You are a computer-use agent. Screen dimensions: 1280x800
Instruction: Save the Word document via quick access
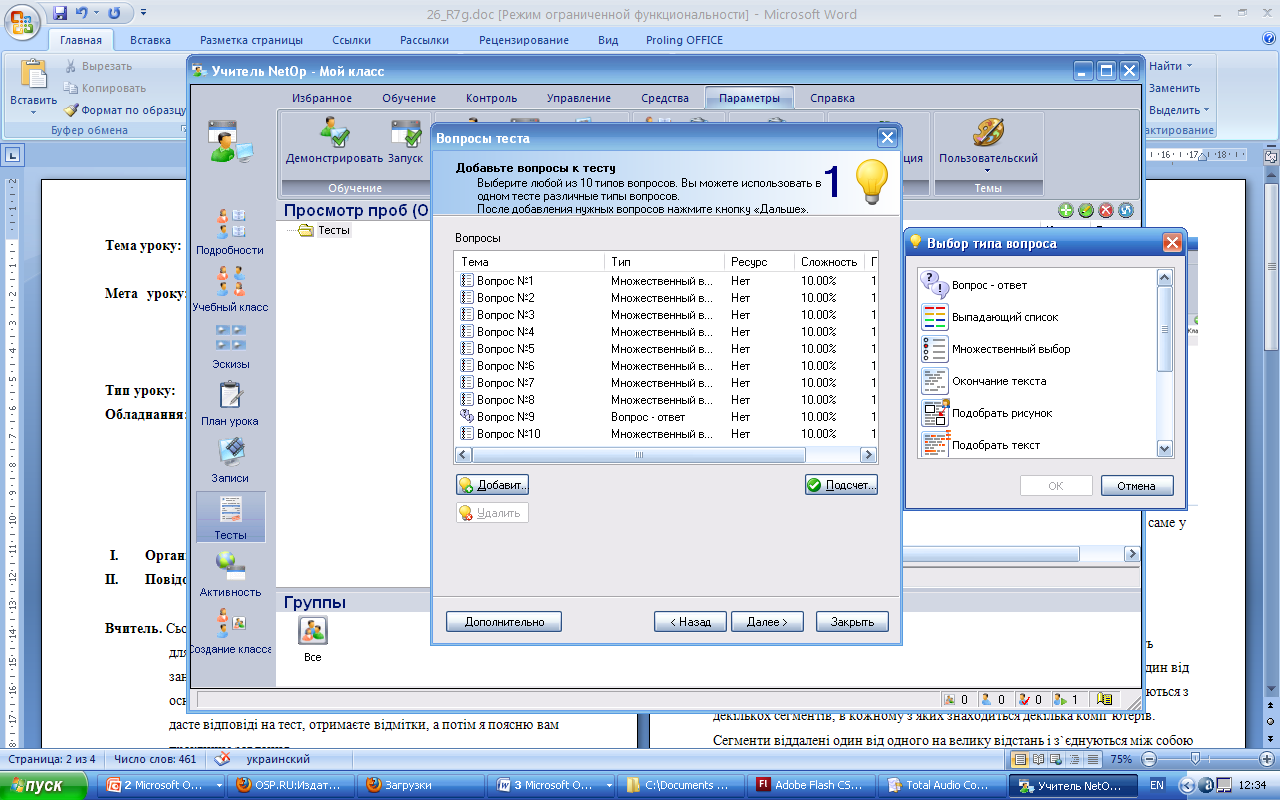[x=60, y=13]
